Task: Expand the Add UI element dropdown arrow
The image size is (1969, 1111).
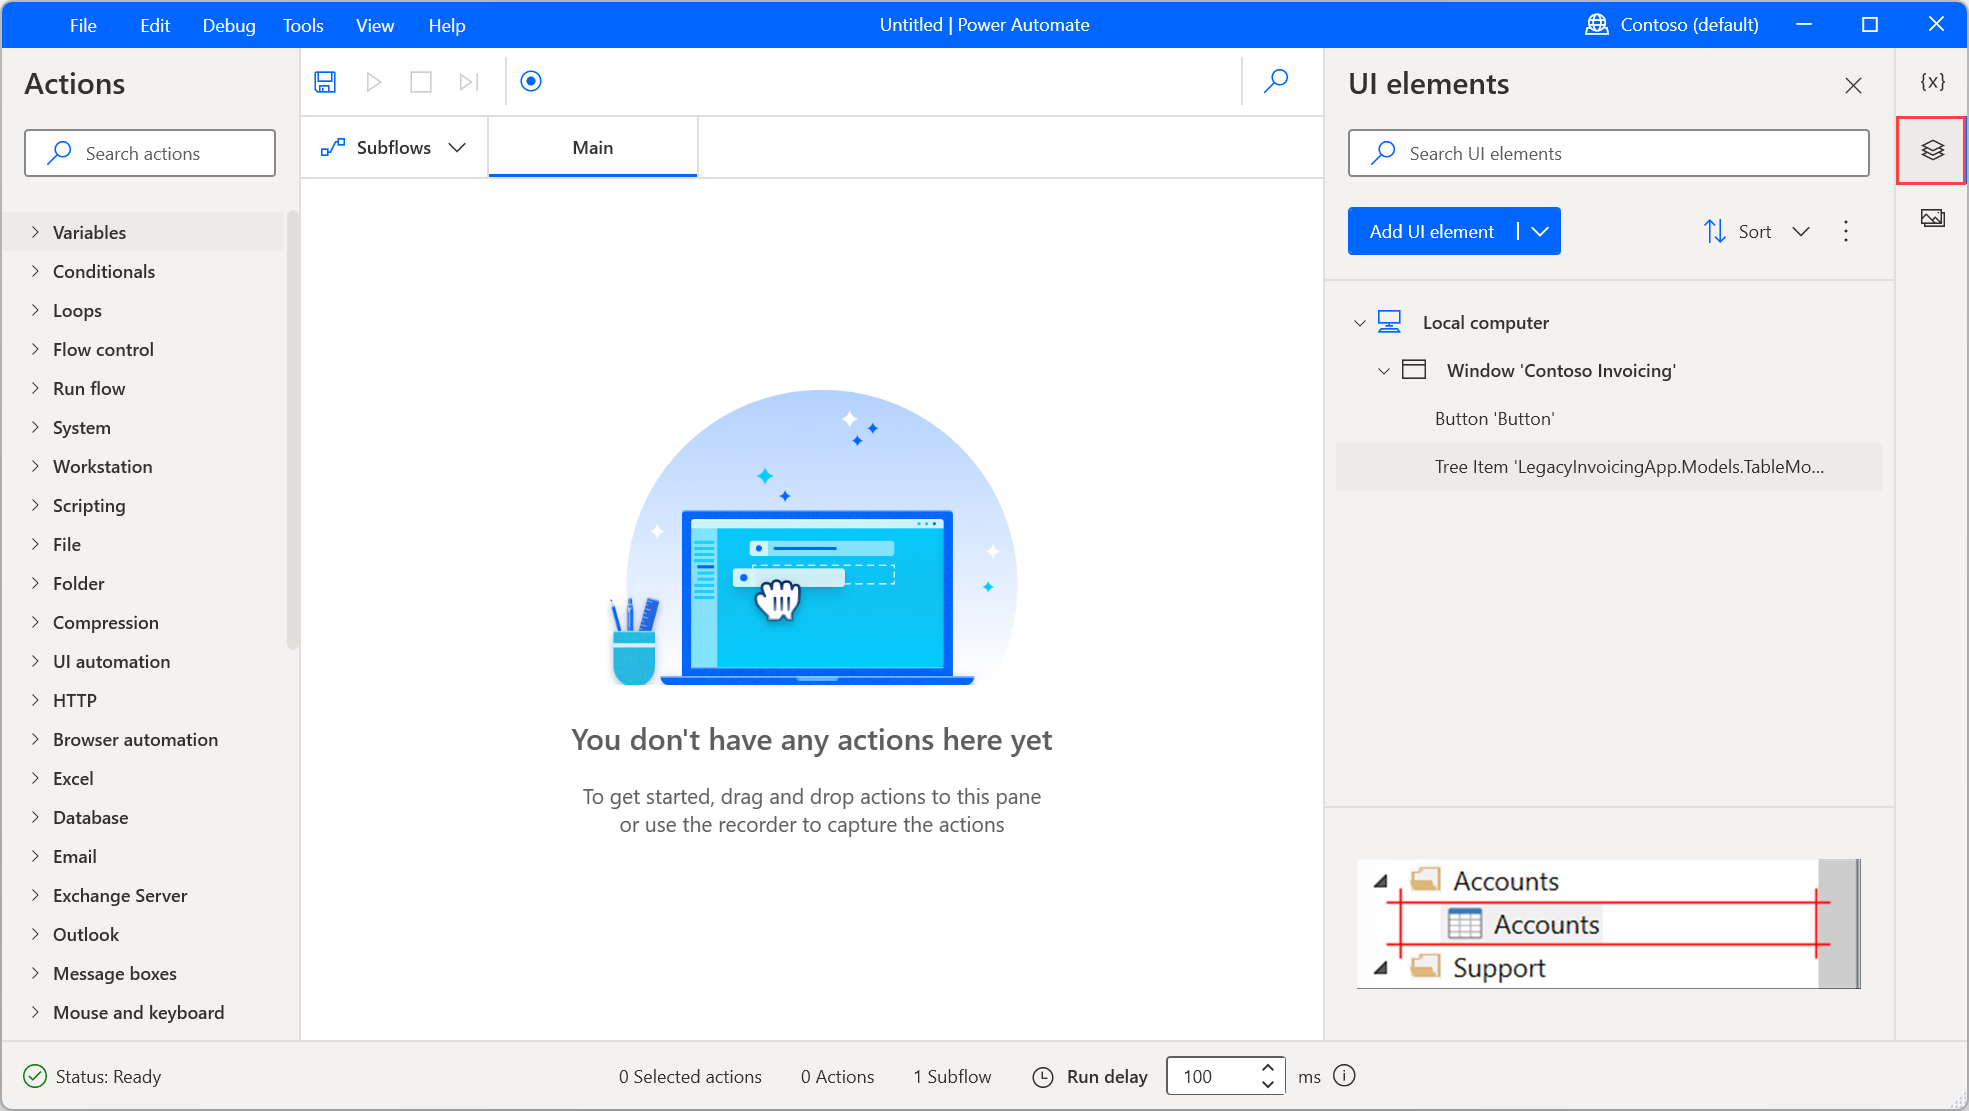Action: [x=1539, y=231]
